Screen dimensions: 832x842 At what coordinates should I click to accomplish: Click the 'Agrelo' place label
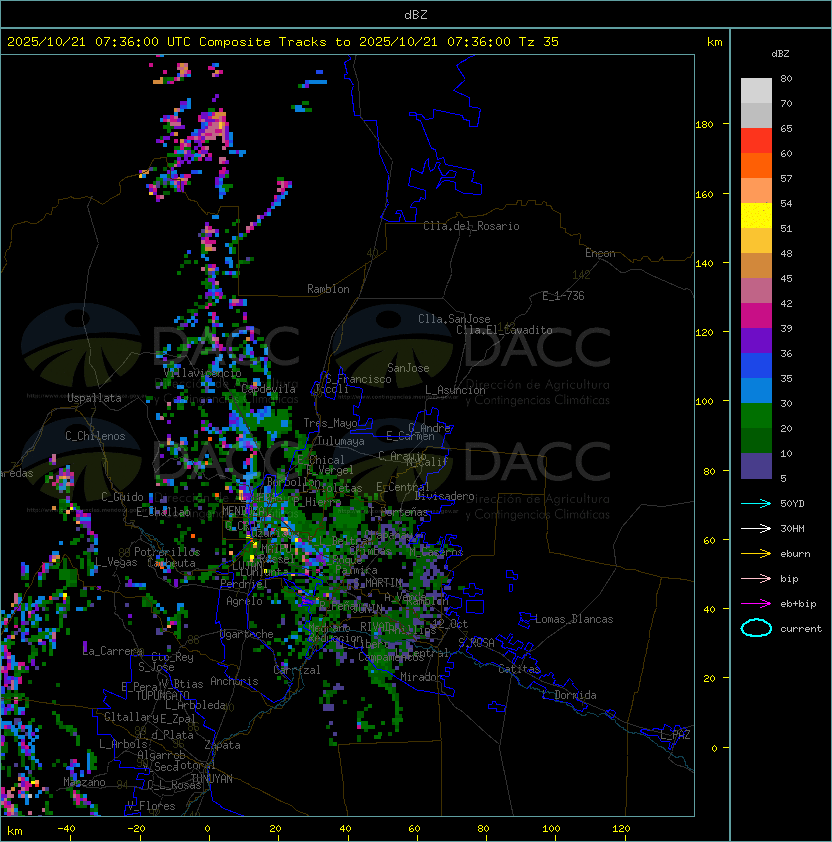click(x=244, y=601)
